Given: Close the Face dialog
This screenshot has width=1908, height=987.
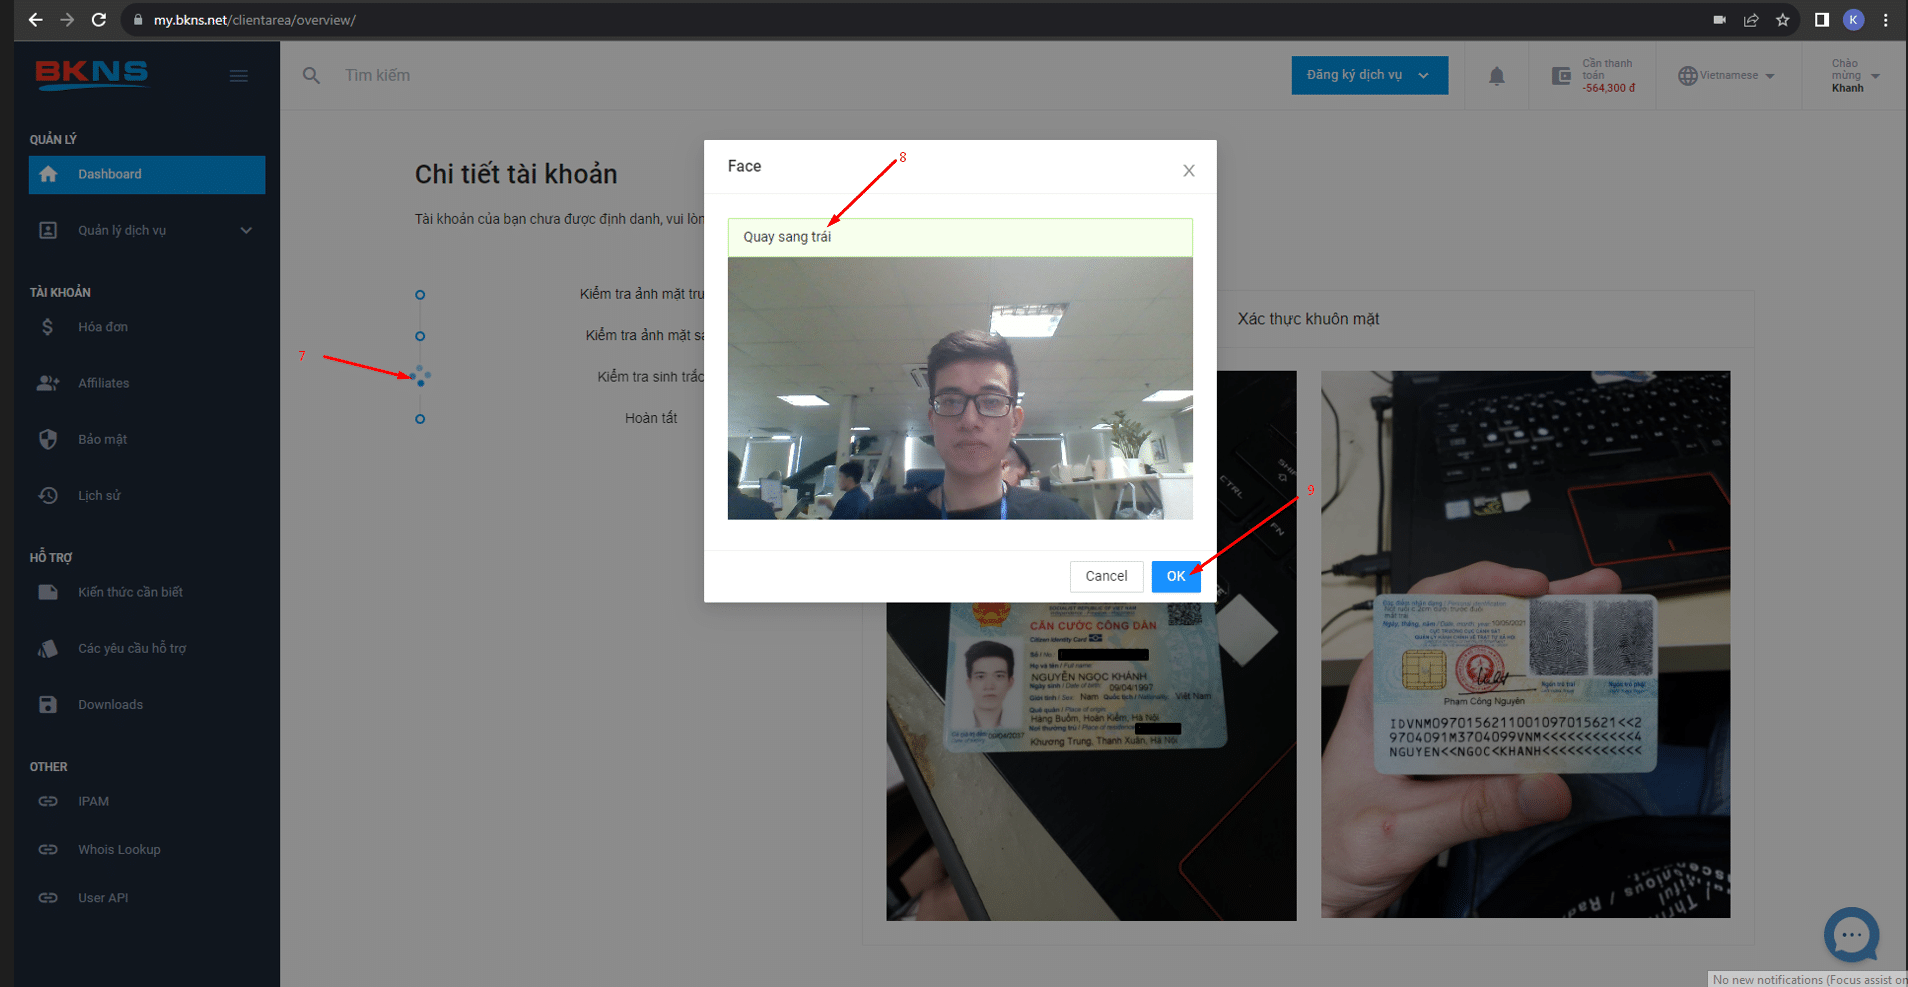Looking at the screenshot, I should (1189, 171).
